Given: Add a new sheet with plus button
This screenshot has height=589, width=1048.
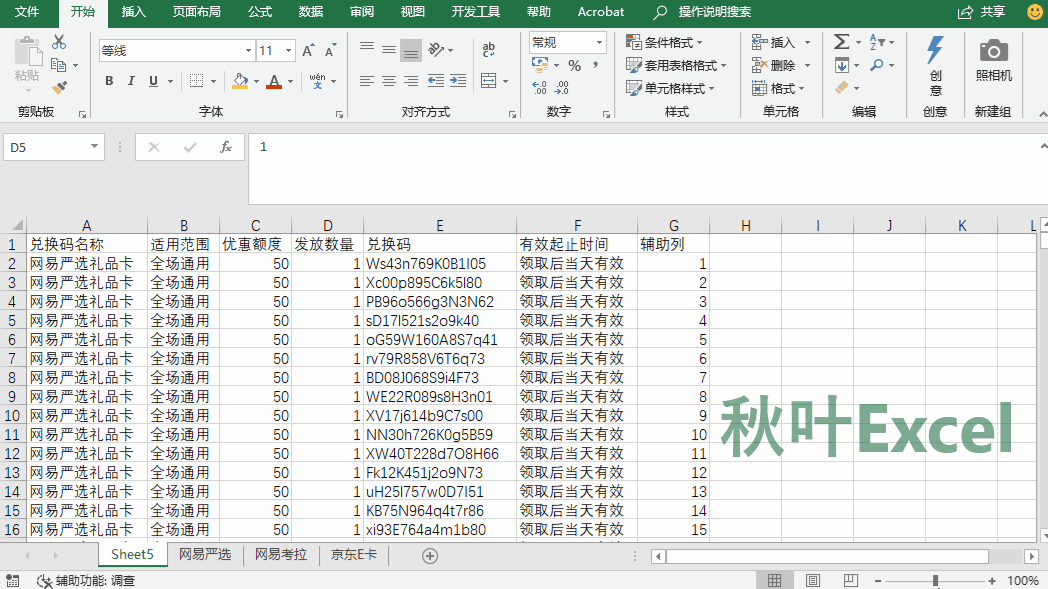Looking at the screenshot, I should 430,556.
